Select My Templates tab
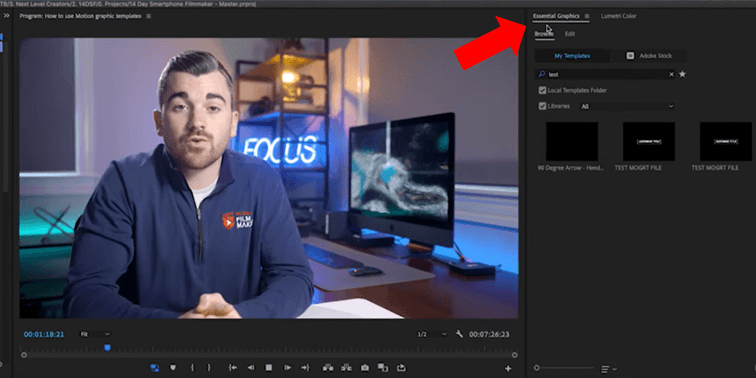 click(x=572, y=56)
